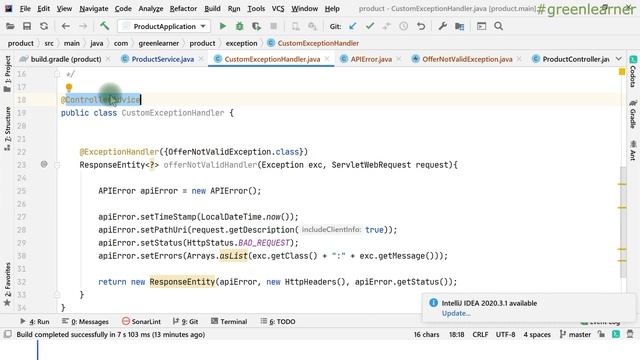The height and width of the screenshot is (360, 640).
Task: Change the CRLF line separator setting
Action: pos(480,334)
